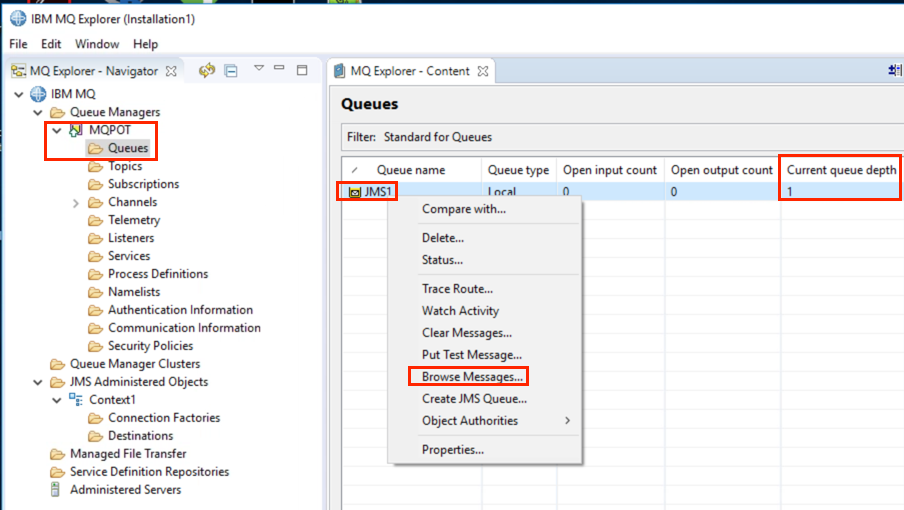
Task: Click the Channels folder icon
Action: (95, 202)
